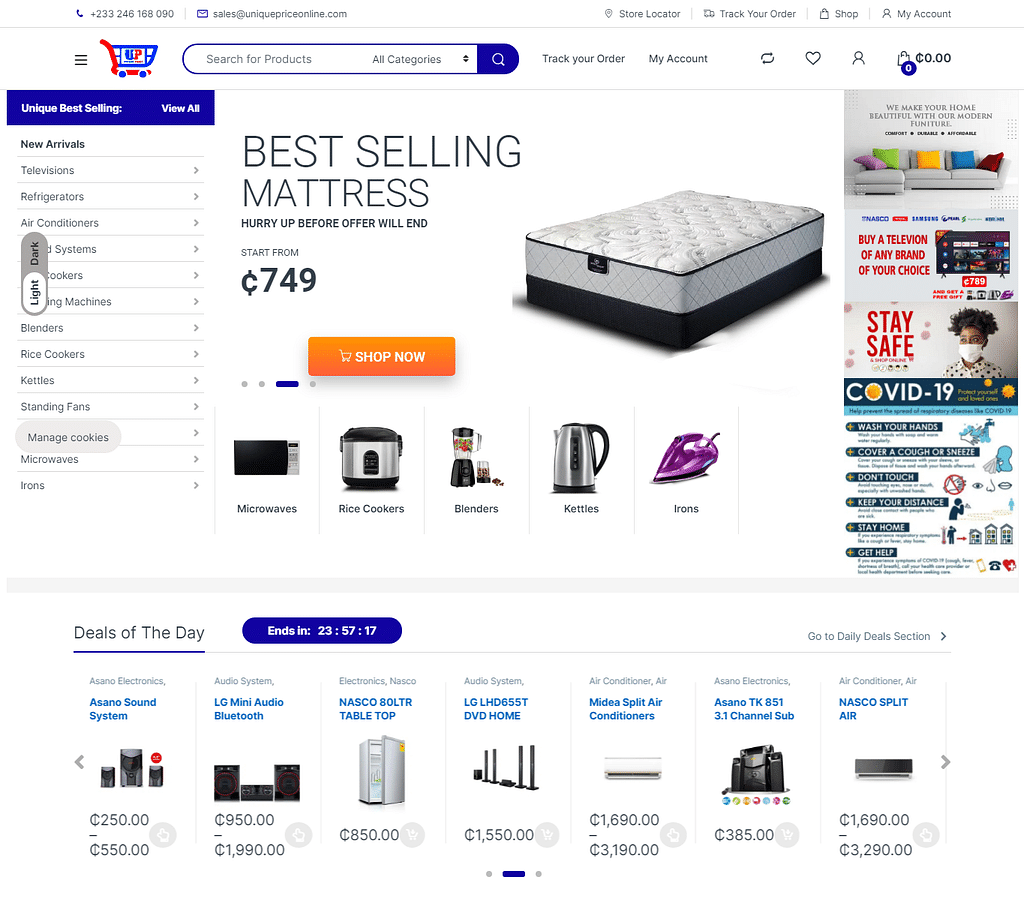Screen dimensions: 1024x913
Task: Select the first hero slider dot
Action: (244, 384)
